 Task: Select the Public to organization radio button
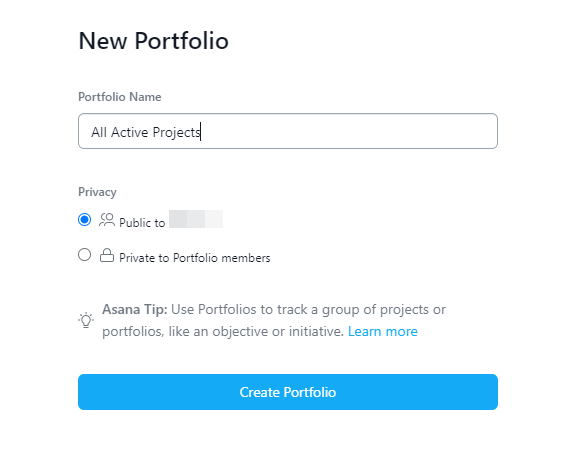[84, 220]
